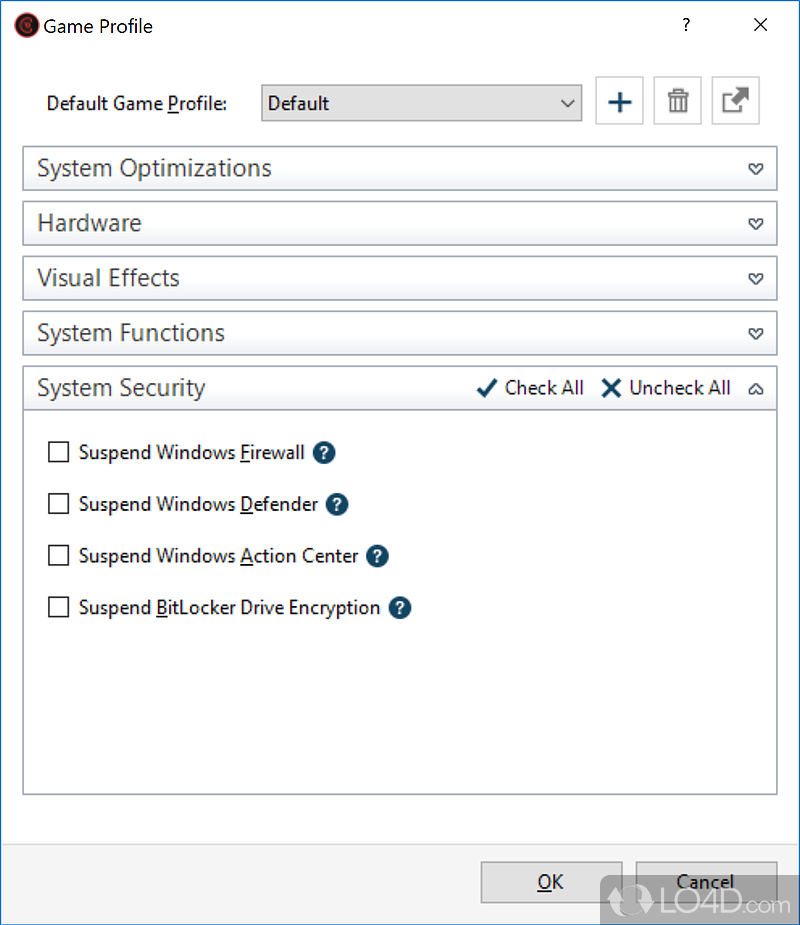Open help icon for Suspend Windows Firewall
Viewport: 800px width, 925px height.
pyautogui.click(x=324, y=453)
